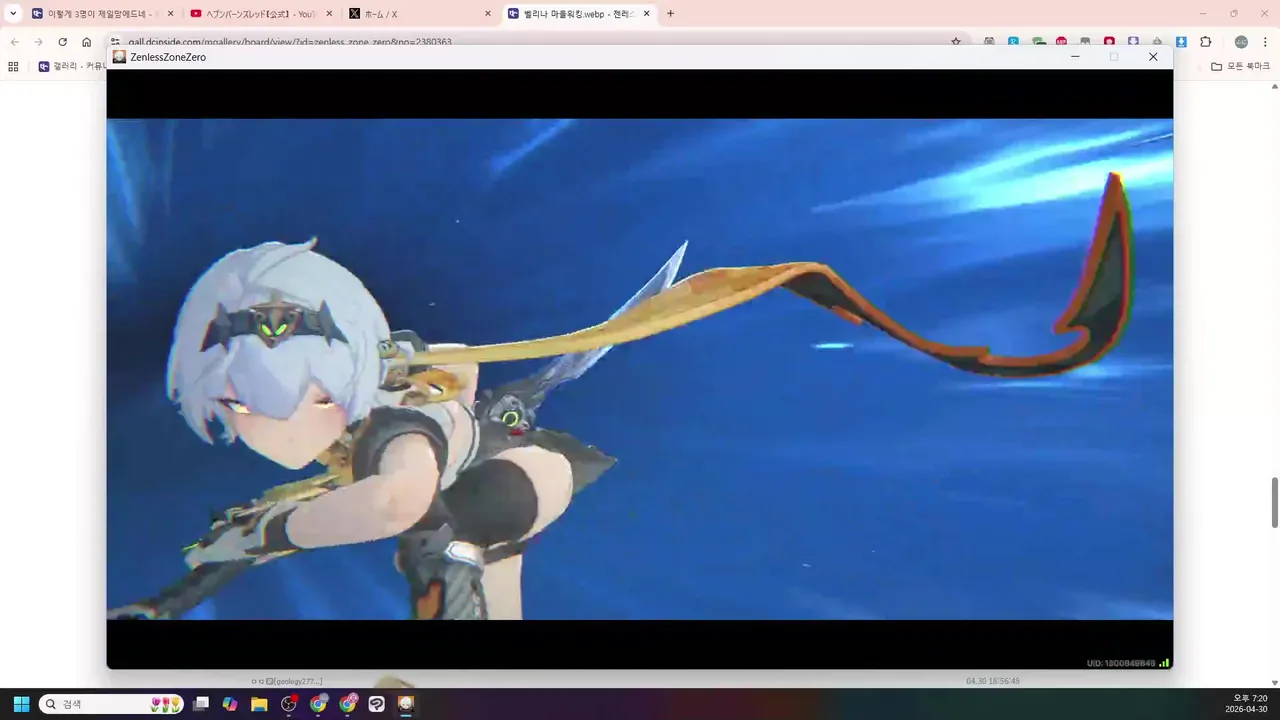Switch to the ホーム / X tab

(420, 14)
